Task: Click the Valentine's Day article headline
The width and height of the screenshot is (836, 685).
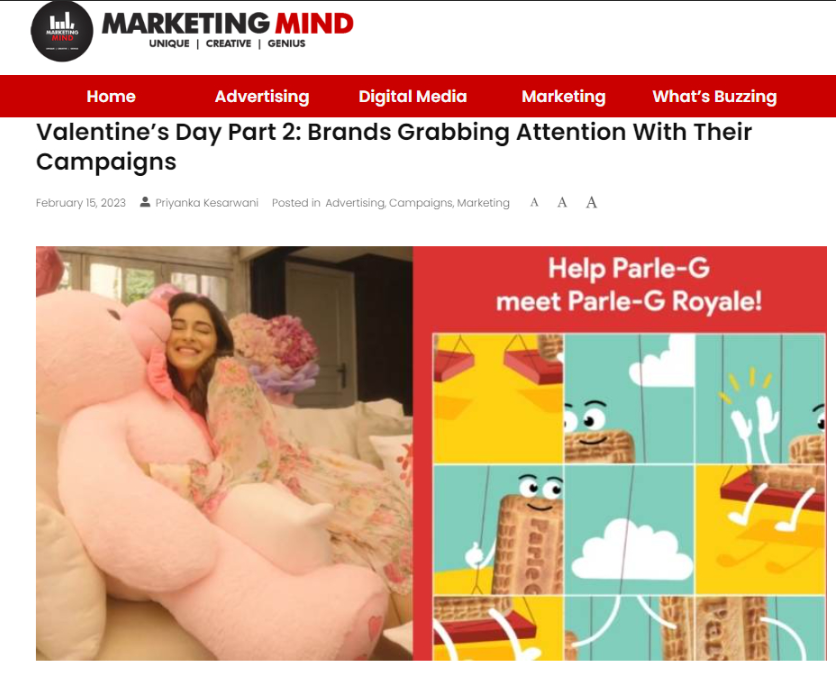Action: (x=393, y=147)
